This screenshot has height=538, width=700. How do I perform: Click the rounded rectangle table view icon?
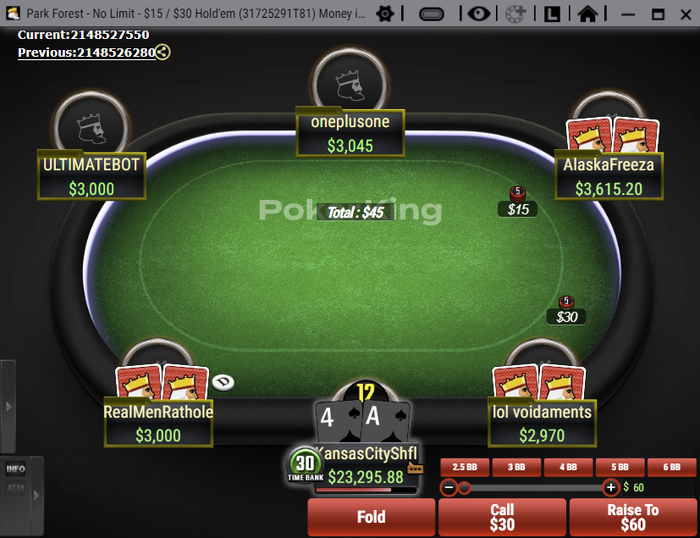pyautogui.click(x=432, y=14)
